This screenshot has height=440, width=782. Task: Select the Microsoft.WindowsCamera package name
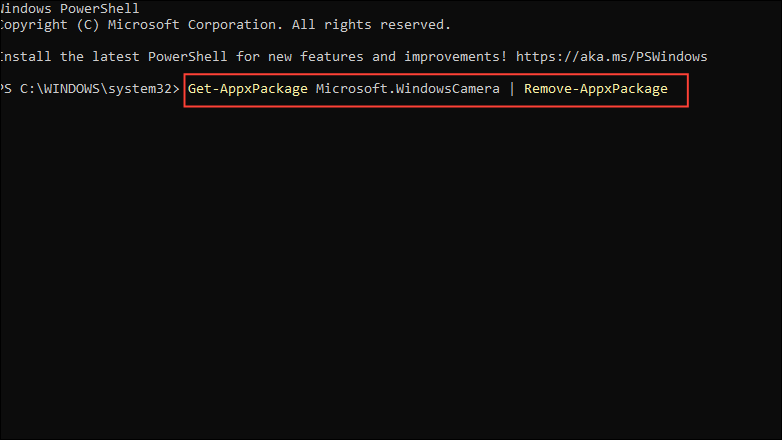pos(407,89)
